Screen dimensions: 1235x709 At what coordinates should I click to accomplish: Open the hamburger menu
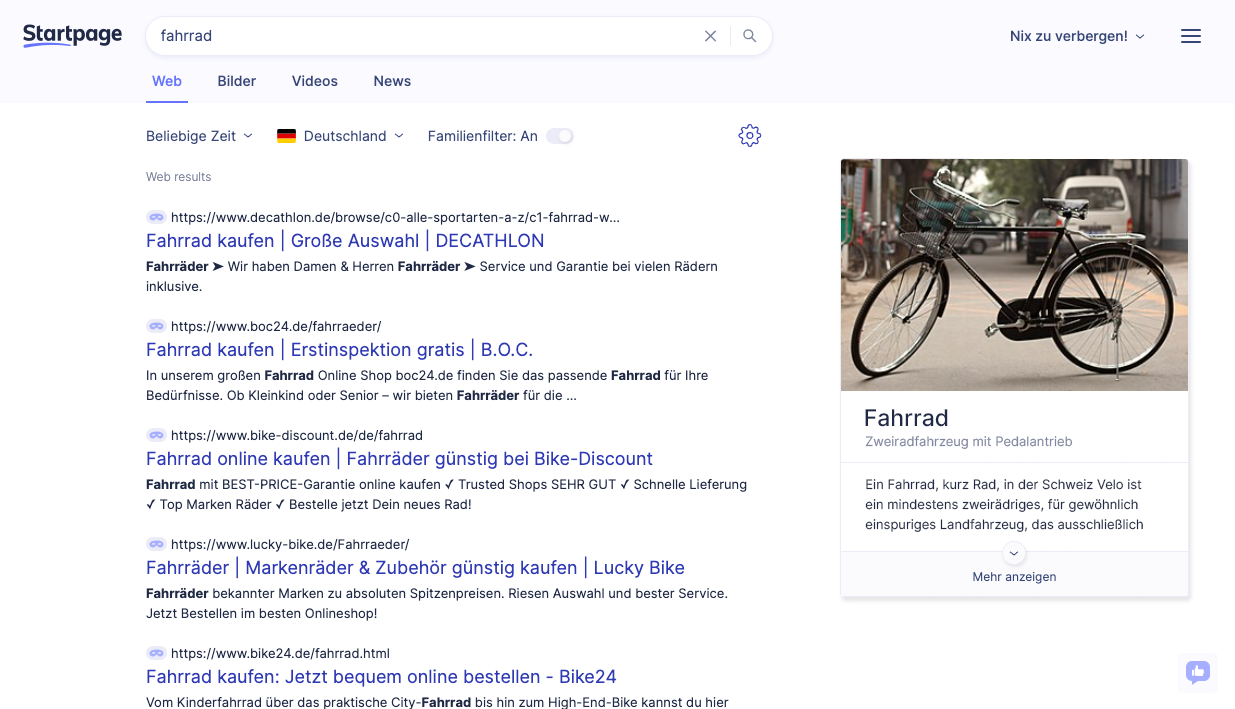pyautogui.click(x=1190, y=36)
